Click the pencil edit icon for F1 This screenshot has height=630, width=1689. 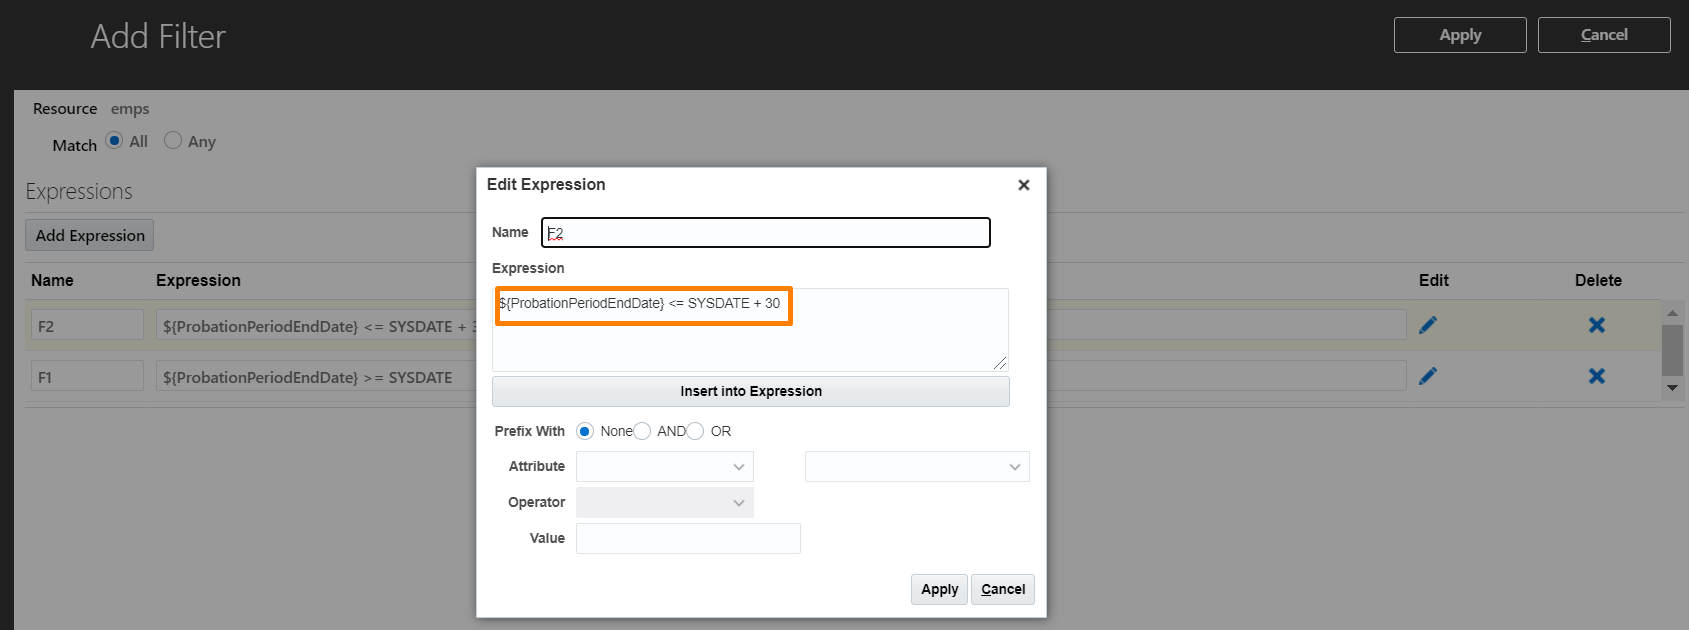(x=1428, y=376)
